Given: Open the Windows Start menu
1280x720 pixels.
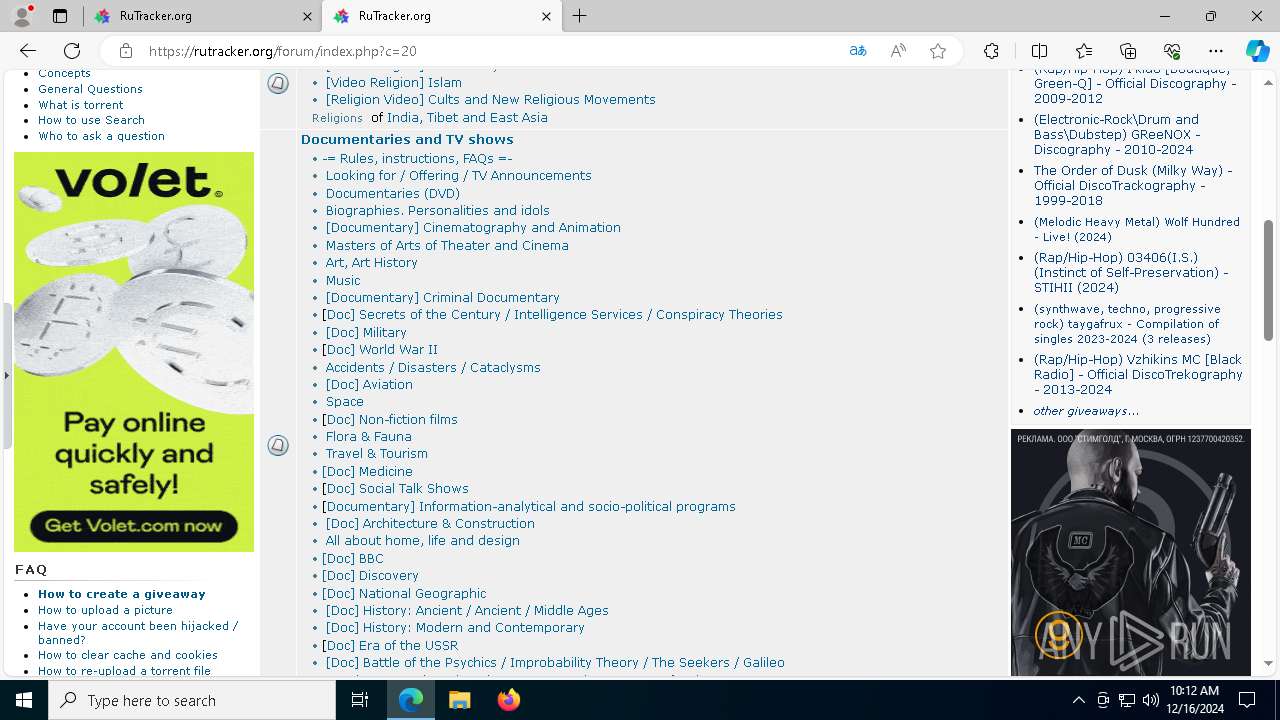Looking at the screenshot, I should click(x=24, y=700).
